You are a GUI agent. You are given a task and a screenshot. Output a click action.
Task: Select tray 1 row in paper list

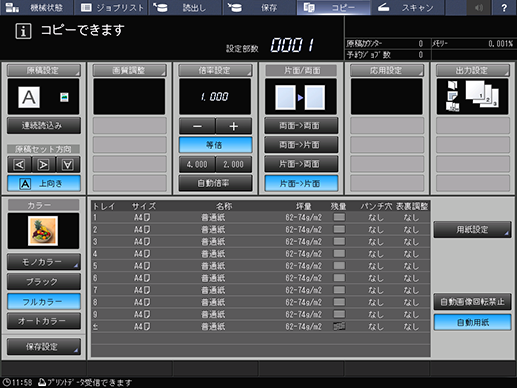click(260, 218)
